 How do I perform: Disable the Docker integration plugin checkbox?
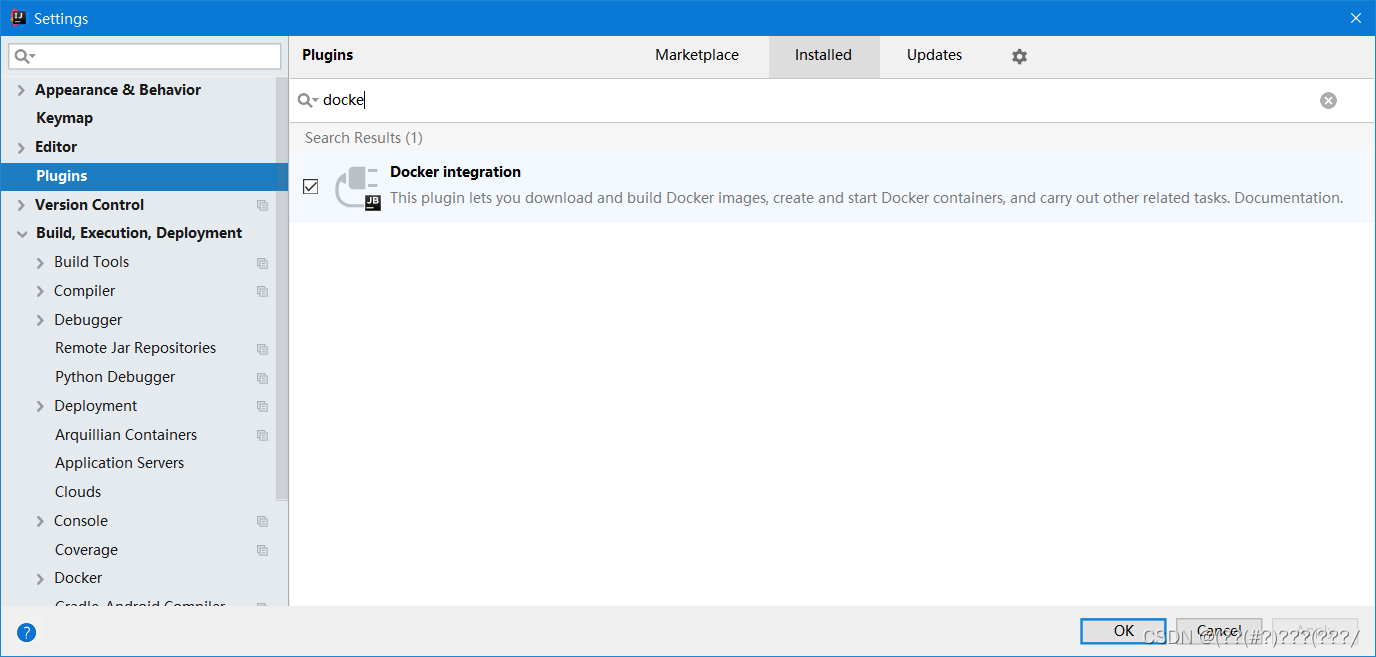point(311,187)
